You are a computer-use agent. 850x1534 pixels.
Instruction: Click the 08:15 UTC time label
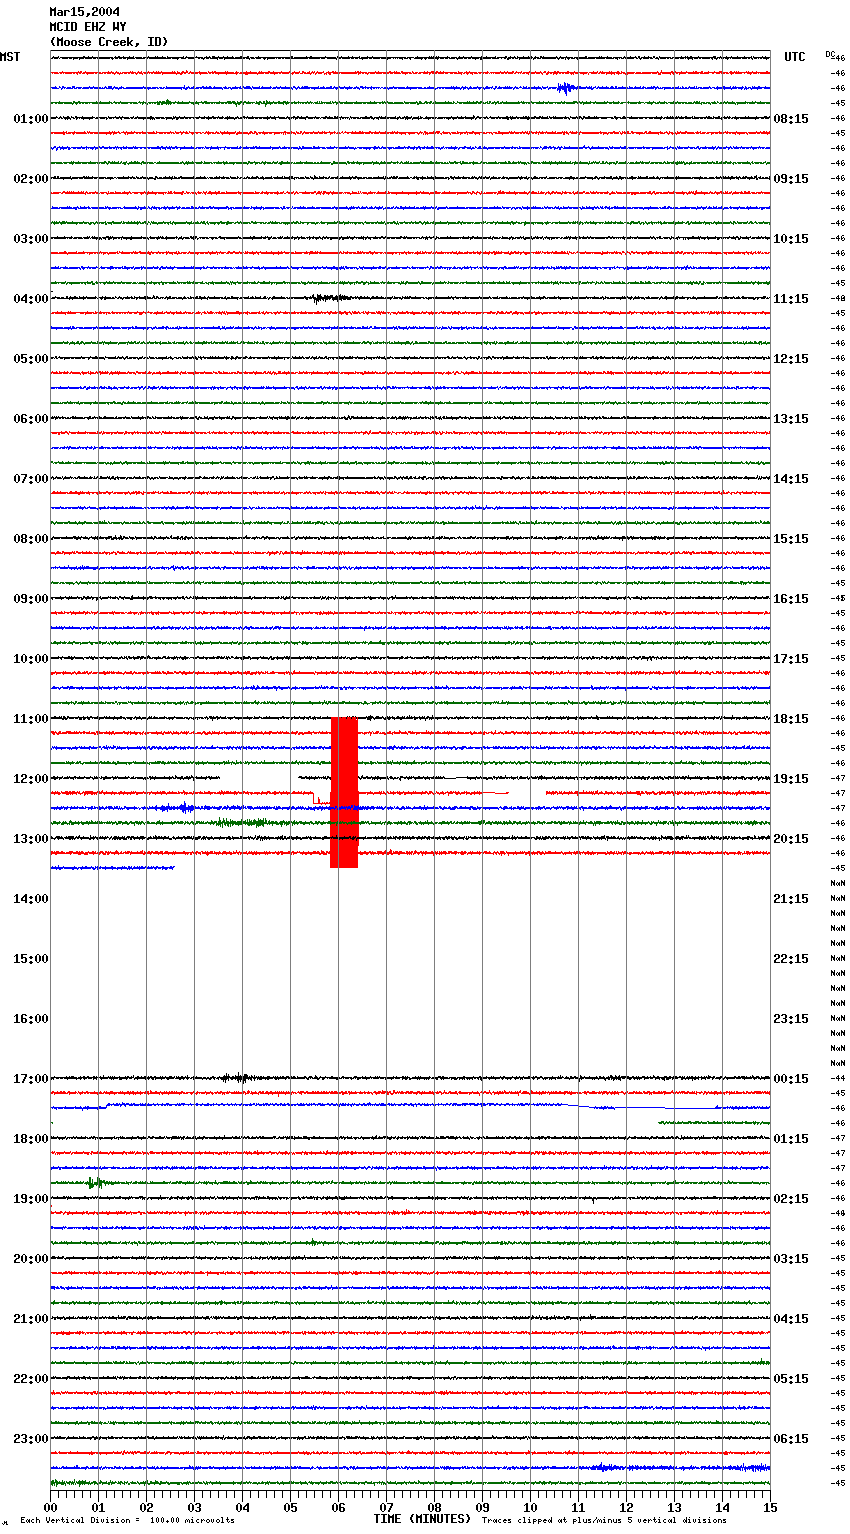(791, 119)
